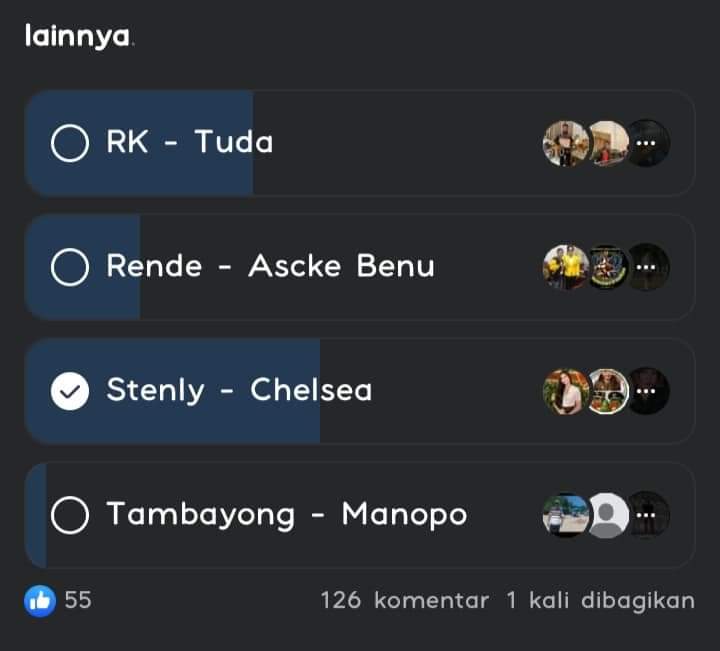Viewport: 720px width, 651px height.
Task: Expand voter list for Tambayong - Manopo
Action: 647,515
